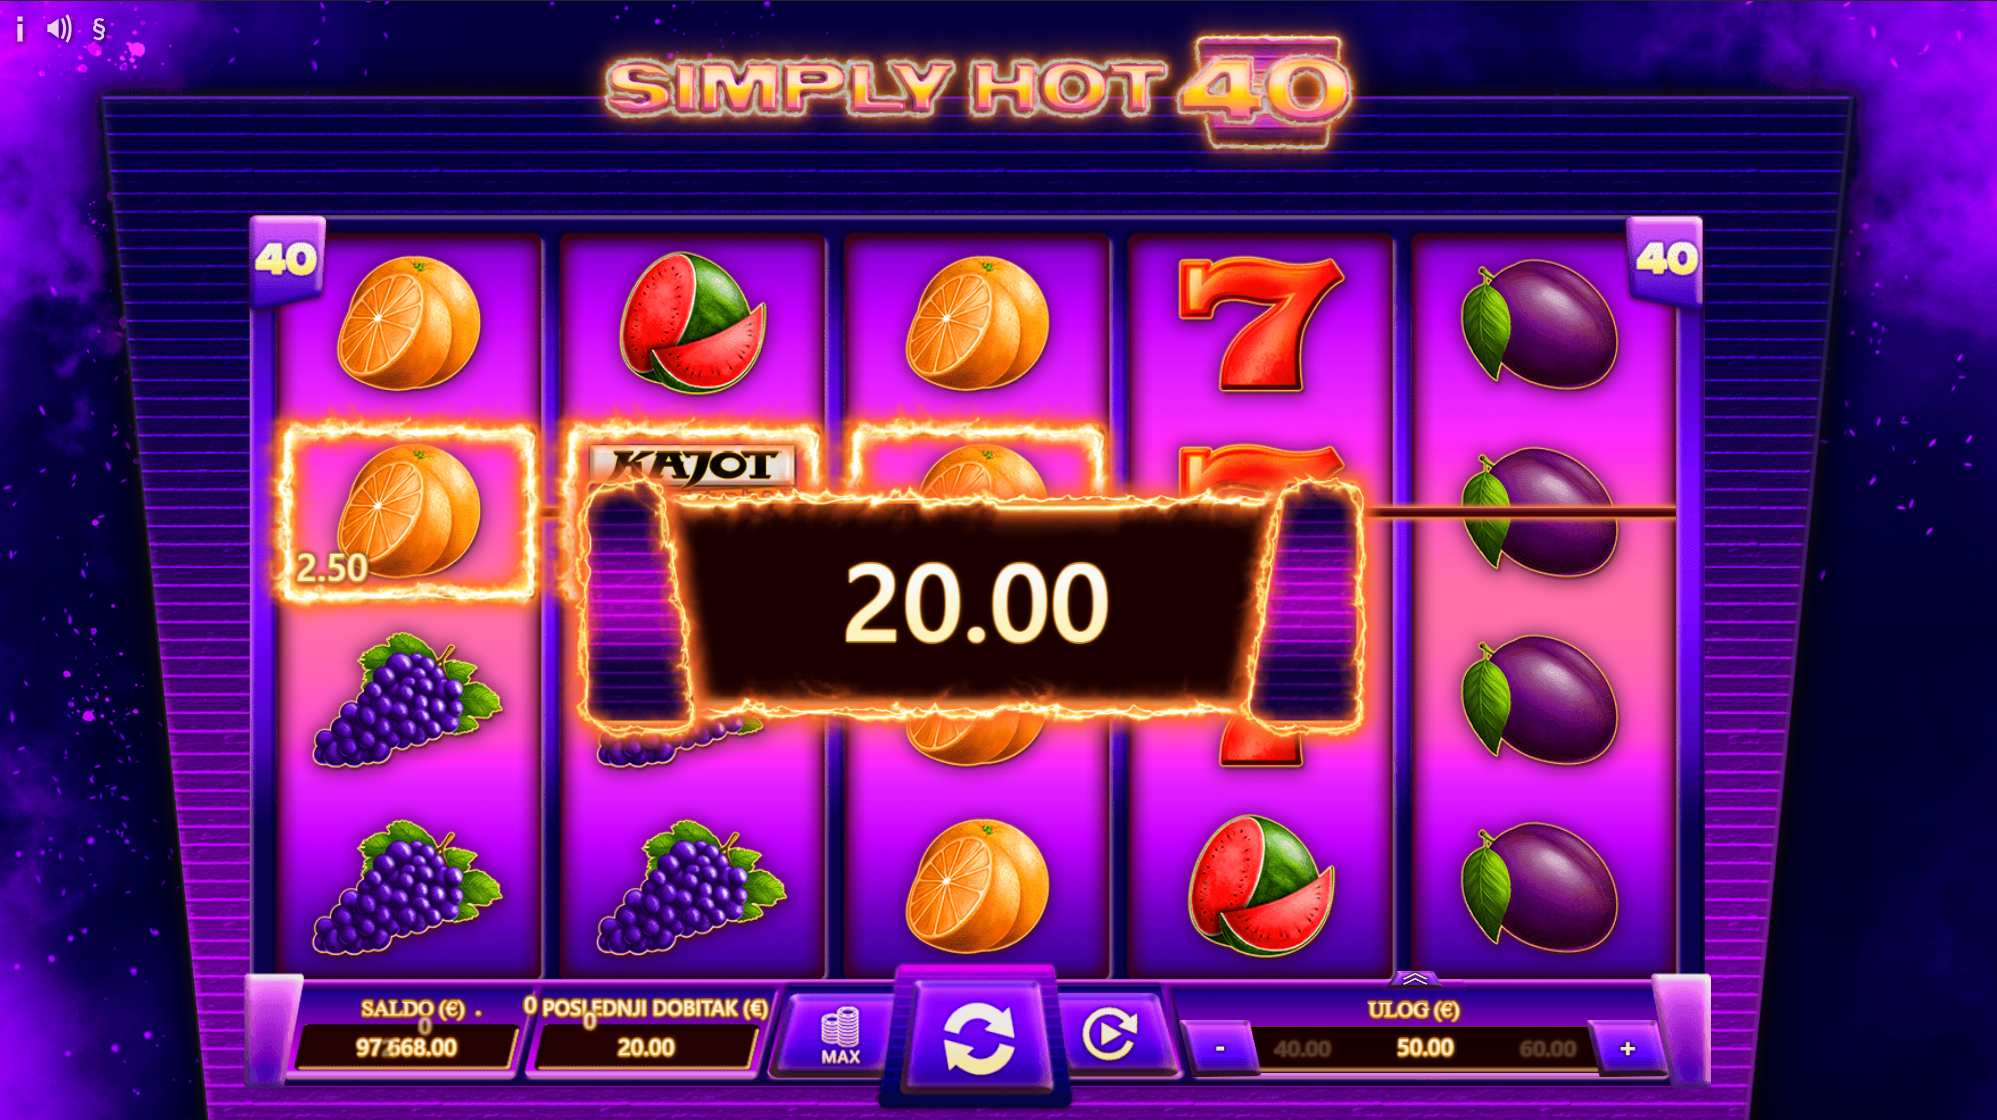
Task: Open the info icon at top left
Action: [x=20, y=29]
